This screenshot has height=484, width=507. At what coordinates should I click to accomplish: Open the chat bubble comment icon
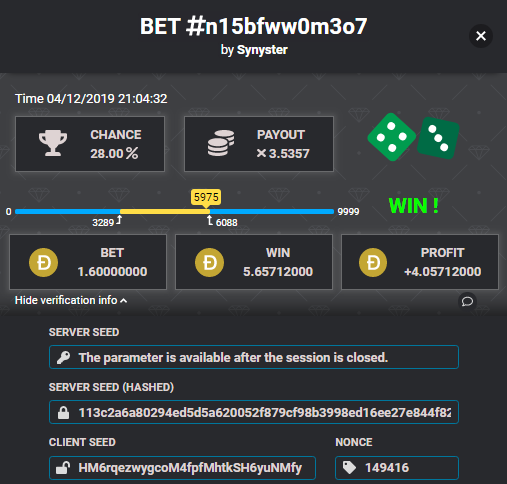467,301
